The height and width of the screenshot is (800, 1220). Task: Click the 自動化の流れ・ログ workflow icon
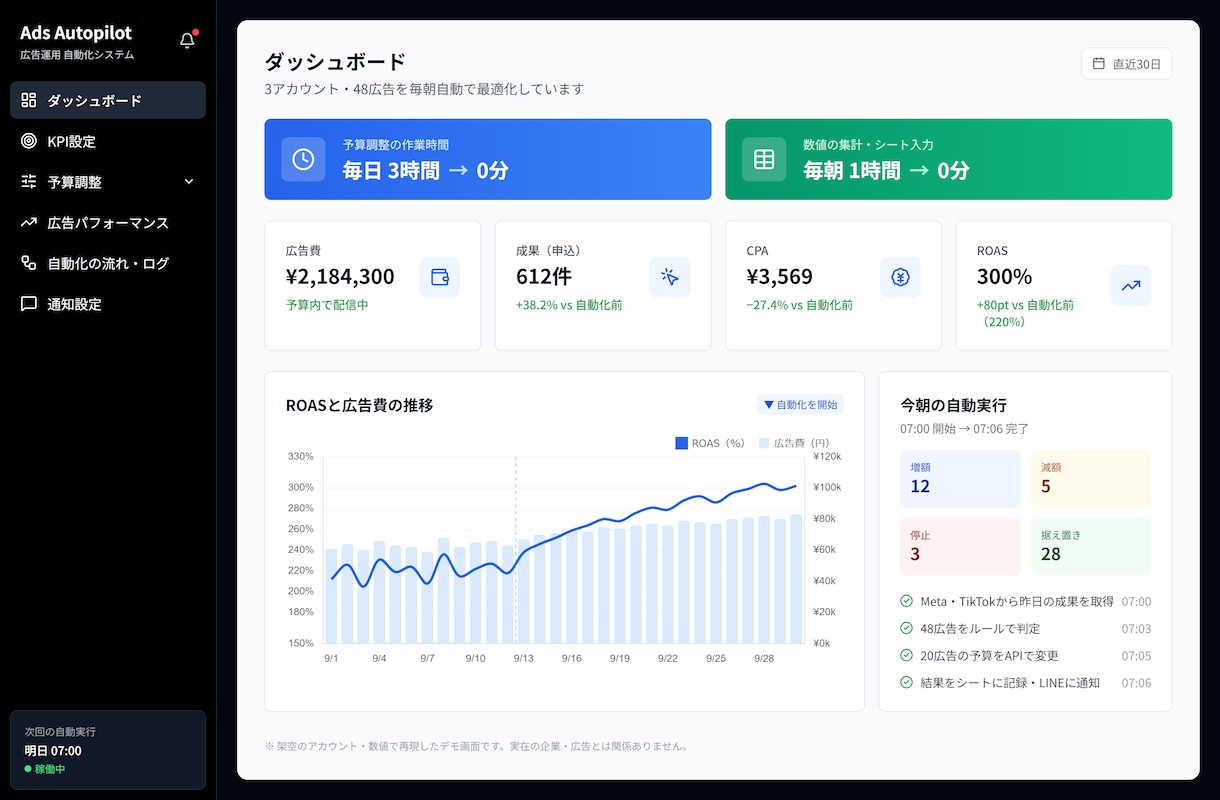[28, 263]
